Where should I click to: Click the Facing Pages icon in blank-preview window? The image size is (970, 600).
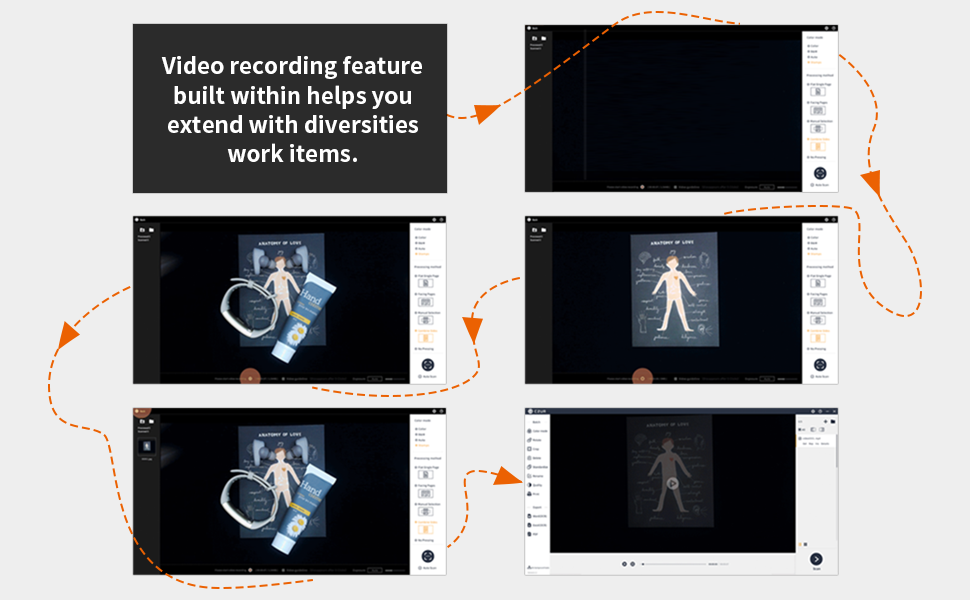pos(818,110)
